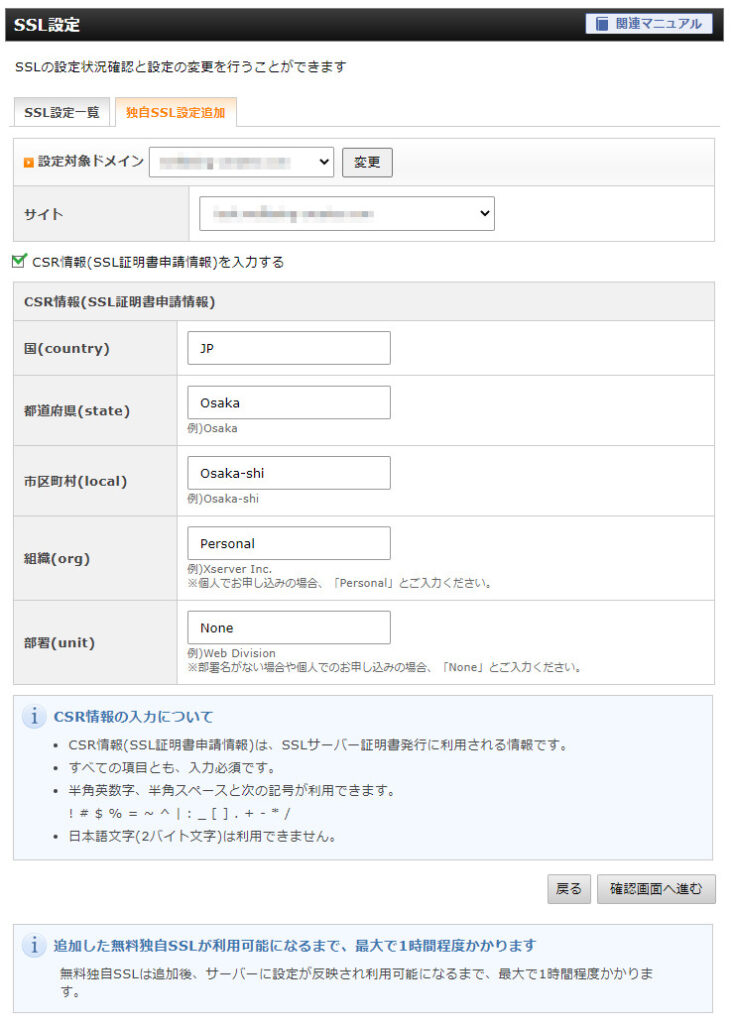Viewport: 732px width, 1024px height.
Task: Click the 部署(unit) row label
Action: [x=59, y=643]
